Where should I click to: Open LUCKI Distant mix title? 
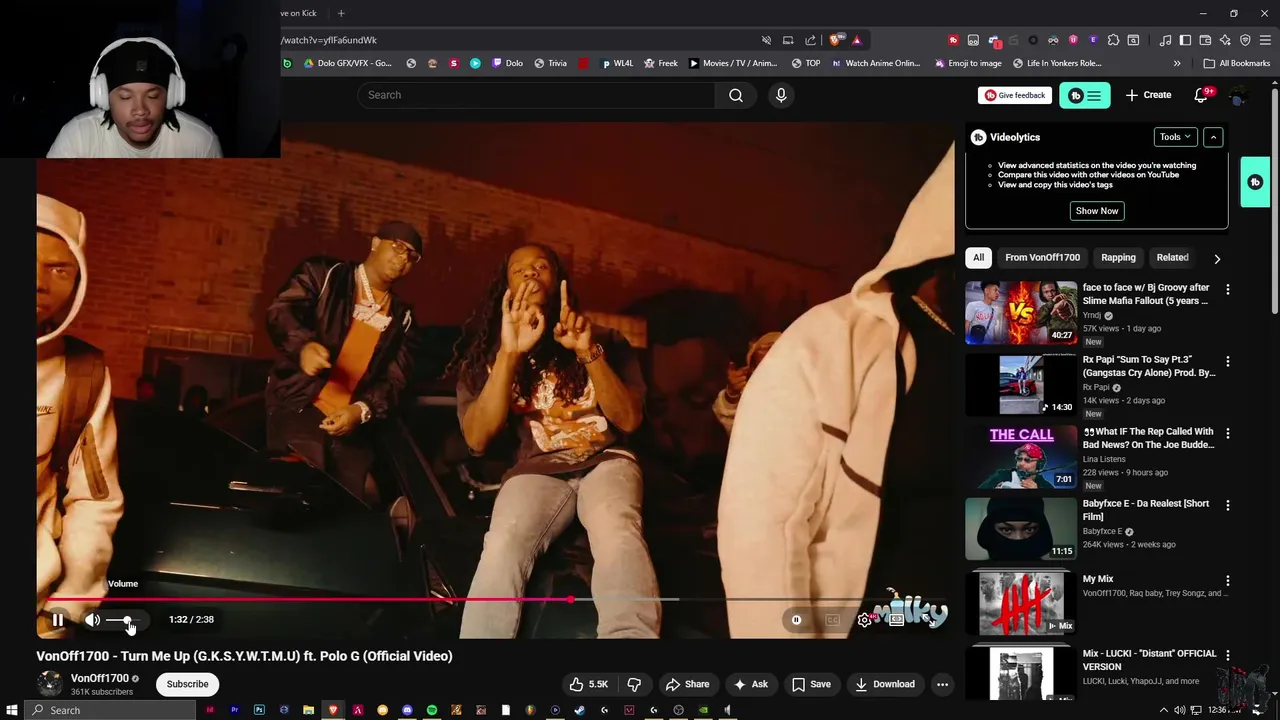point(1149,660)
